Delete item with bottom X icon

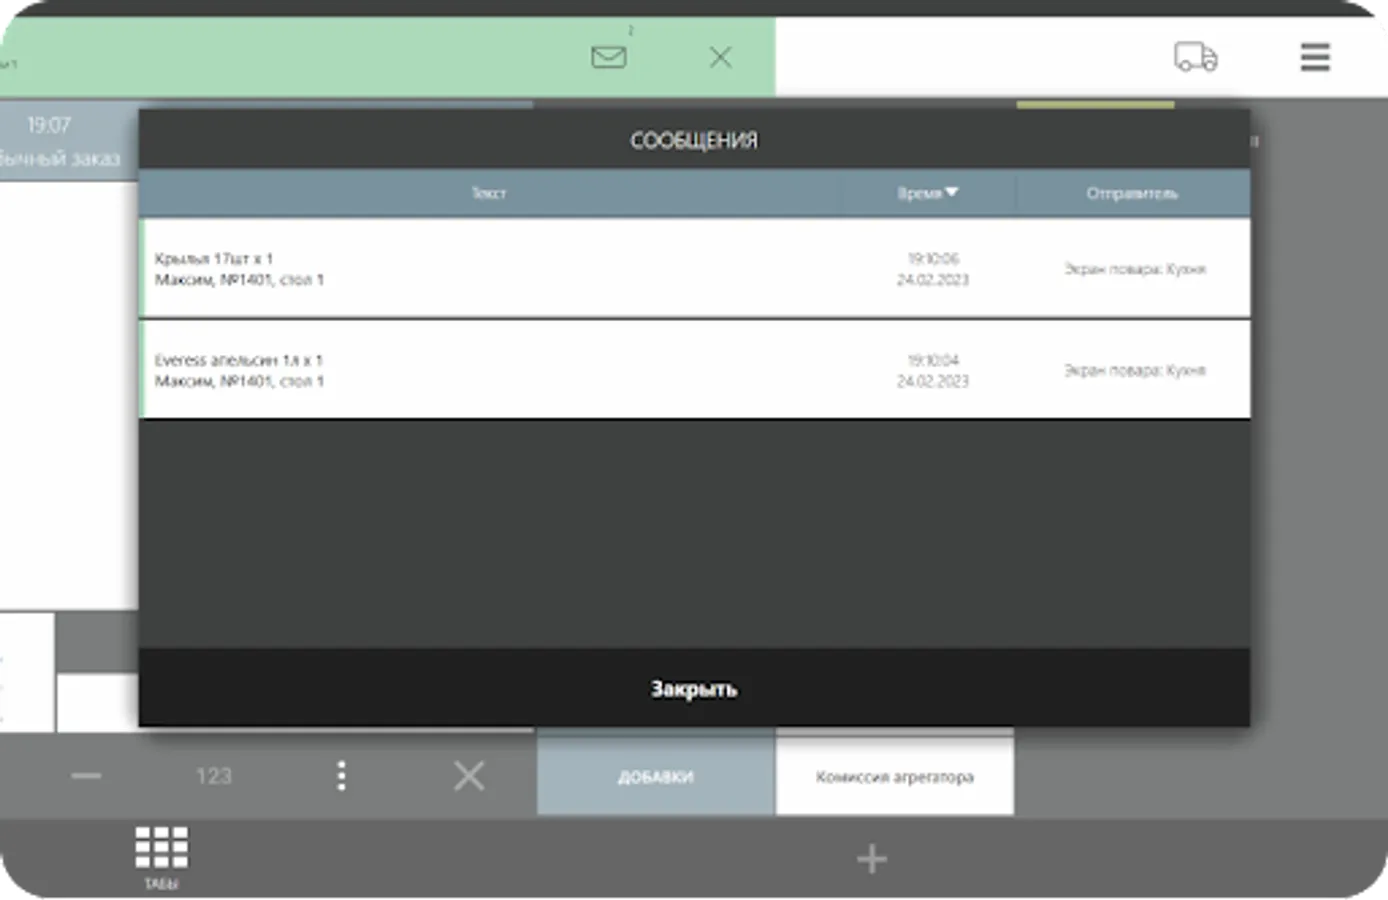tap(468, 776)
